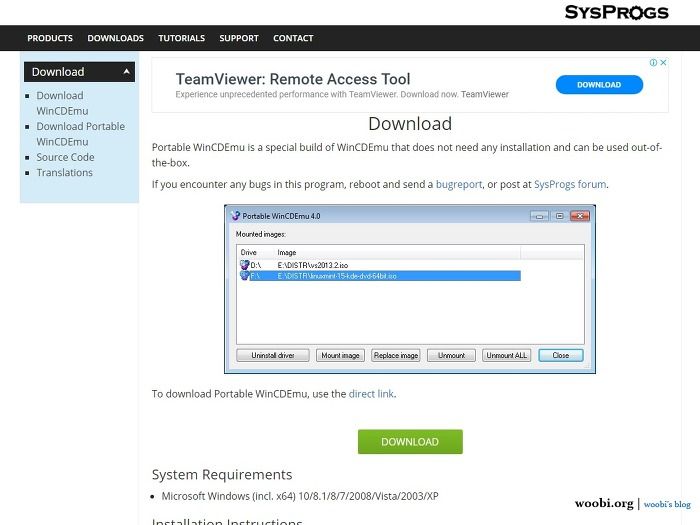Click the Microsoft Windows requirements line
Screen dimensions: 700x525
(x=300, y=496)
